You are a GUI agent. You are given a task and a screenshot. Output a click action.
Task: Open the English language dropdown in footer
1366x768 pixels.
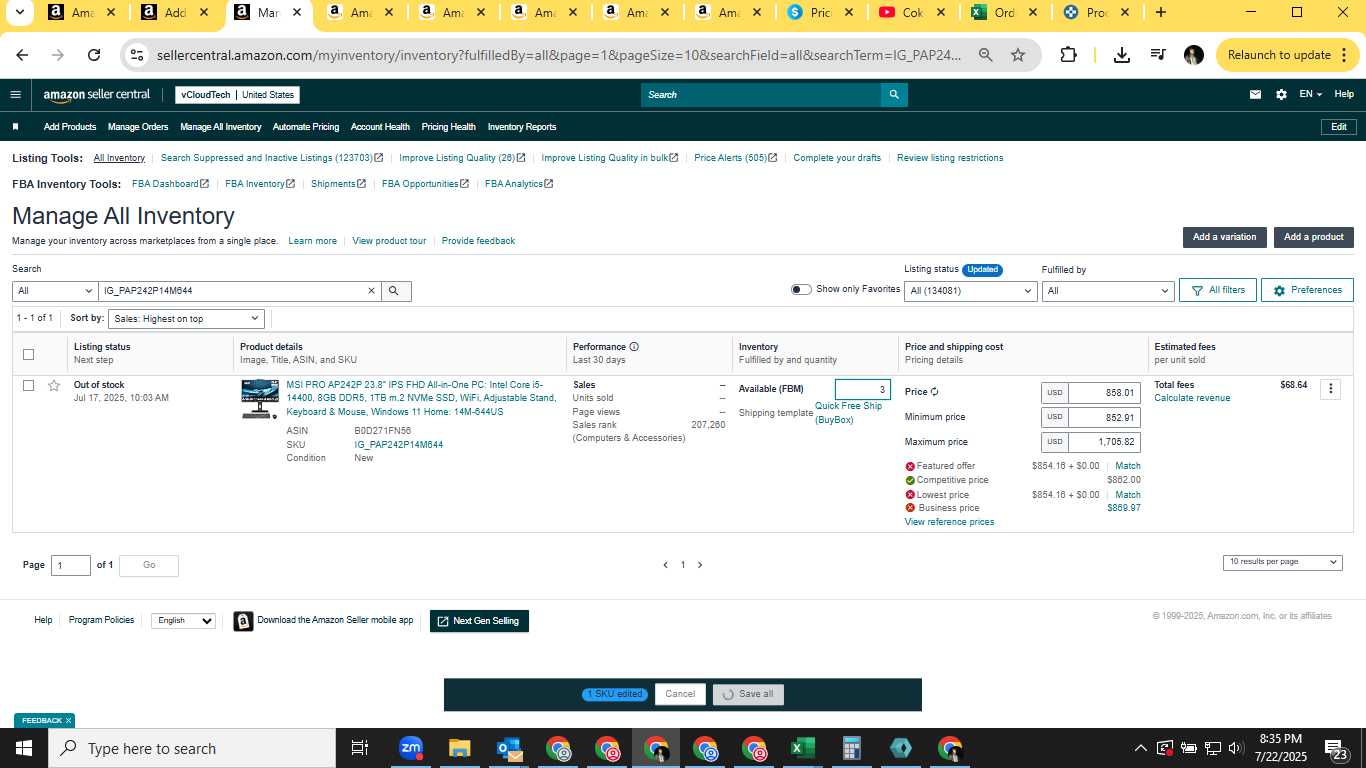183,621
